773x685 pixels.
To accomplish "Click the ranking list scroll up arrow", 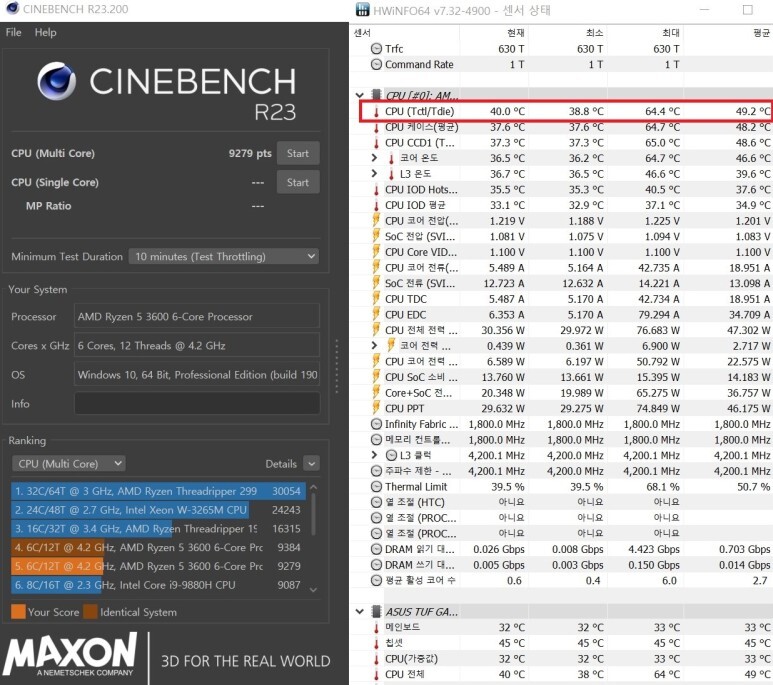I will 313,487.
